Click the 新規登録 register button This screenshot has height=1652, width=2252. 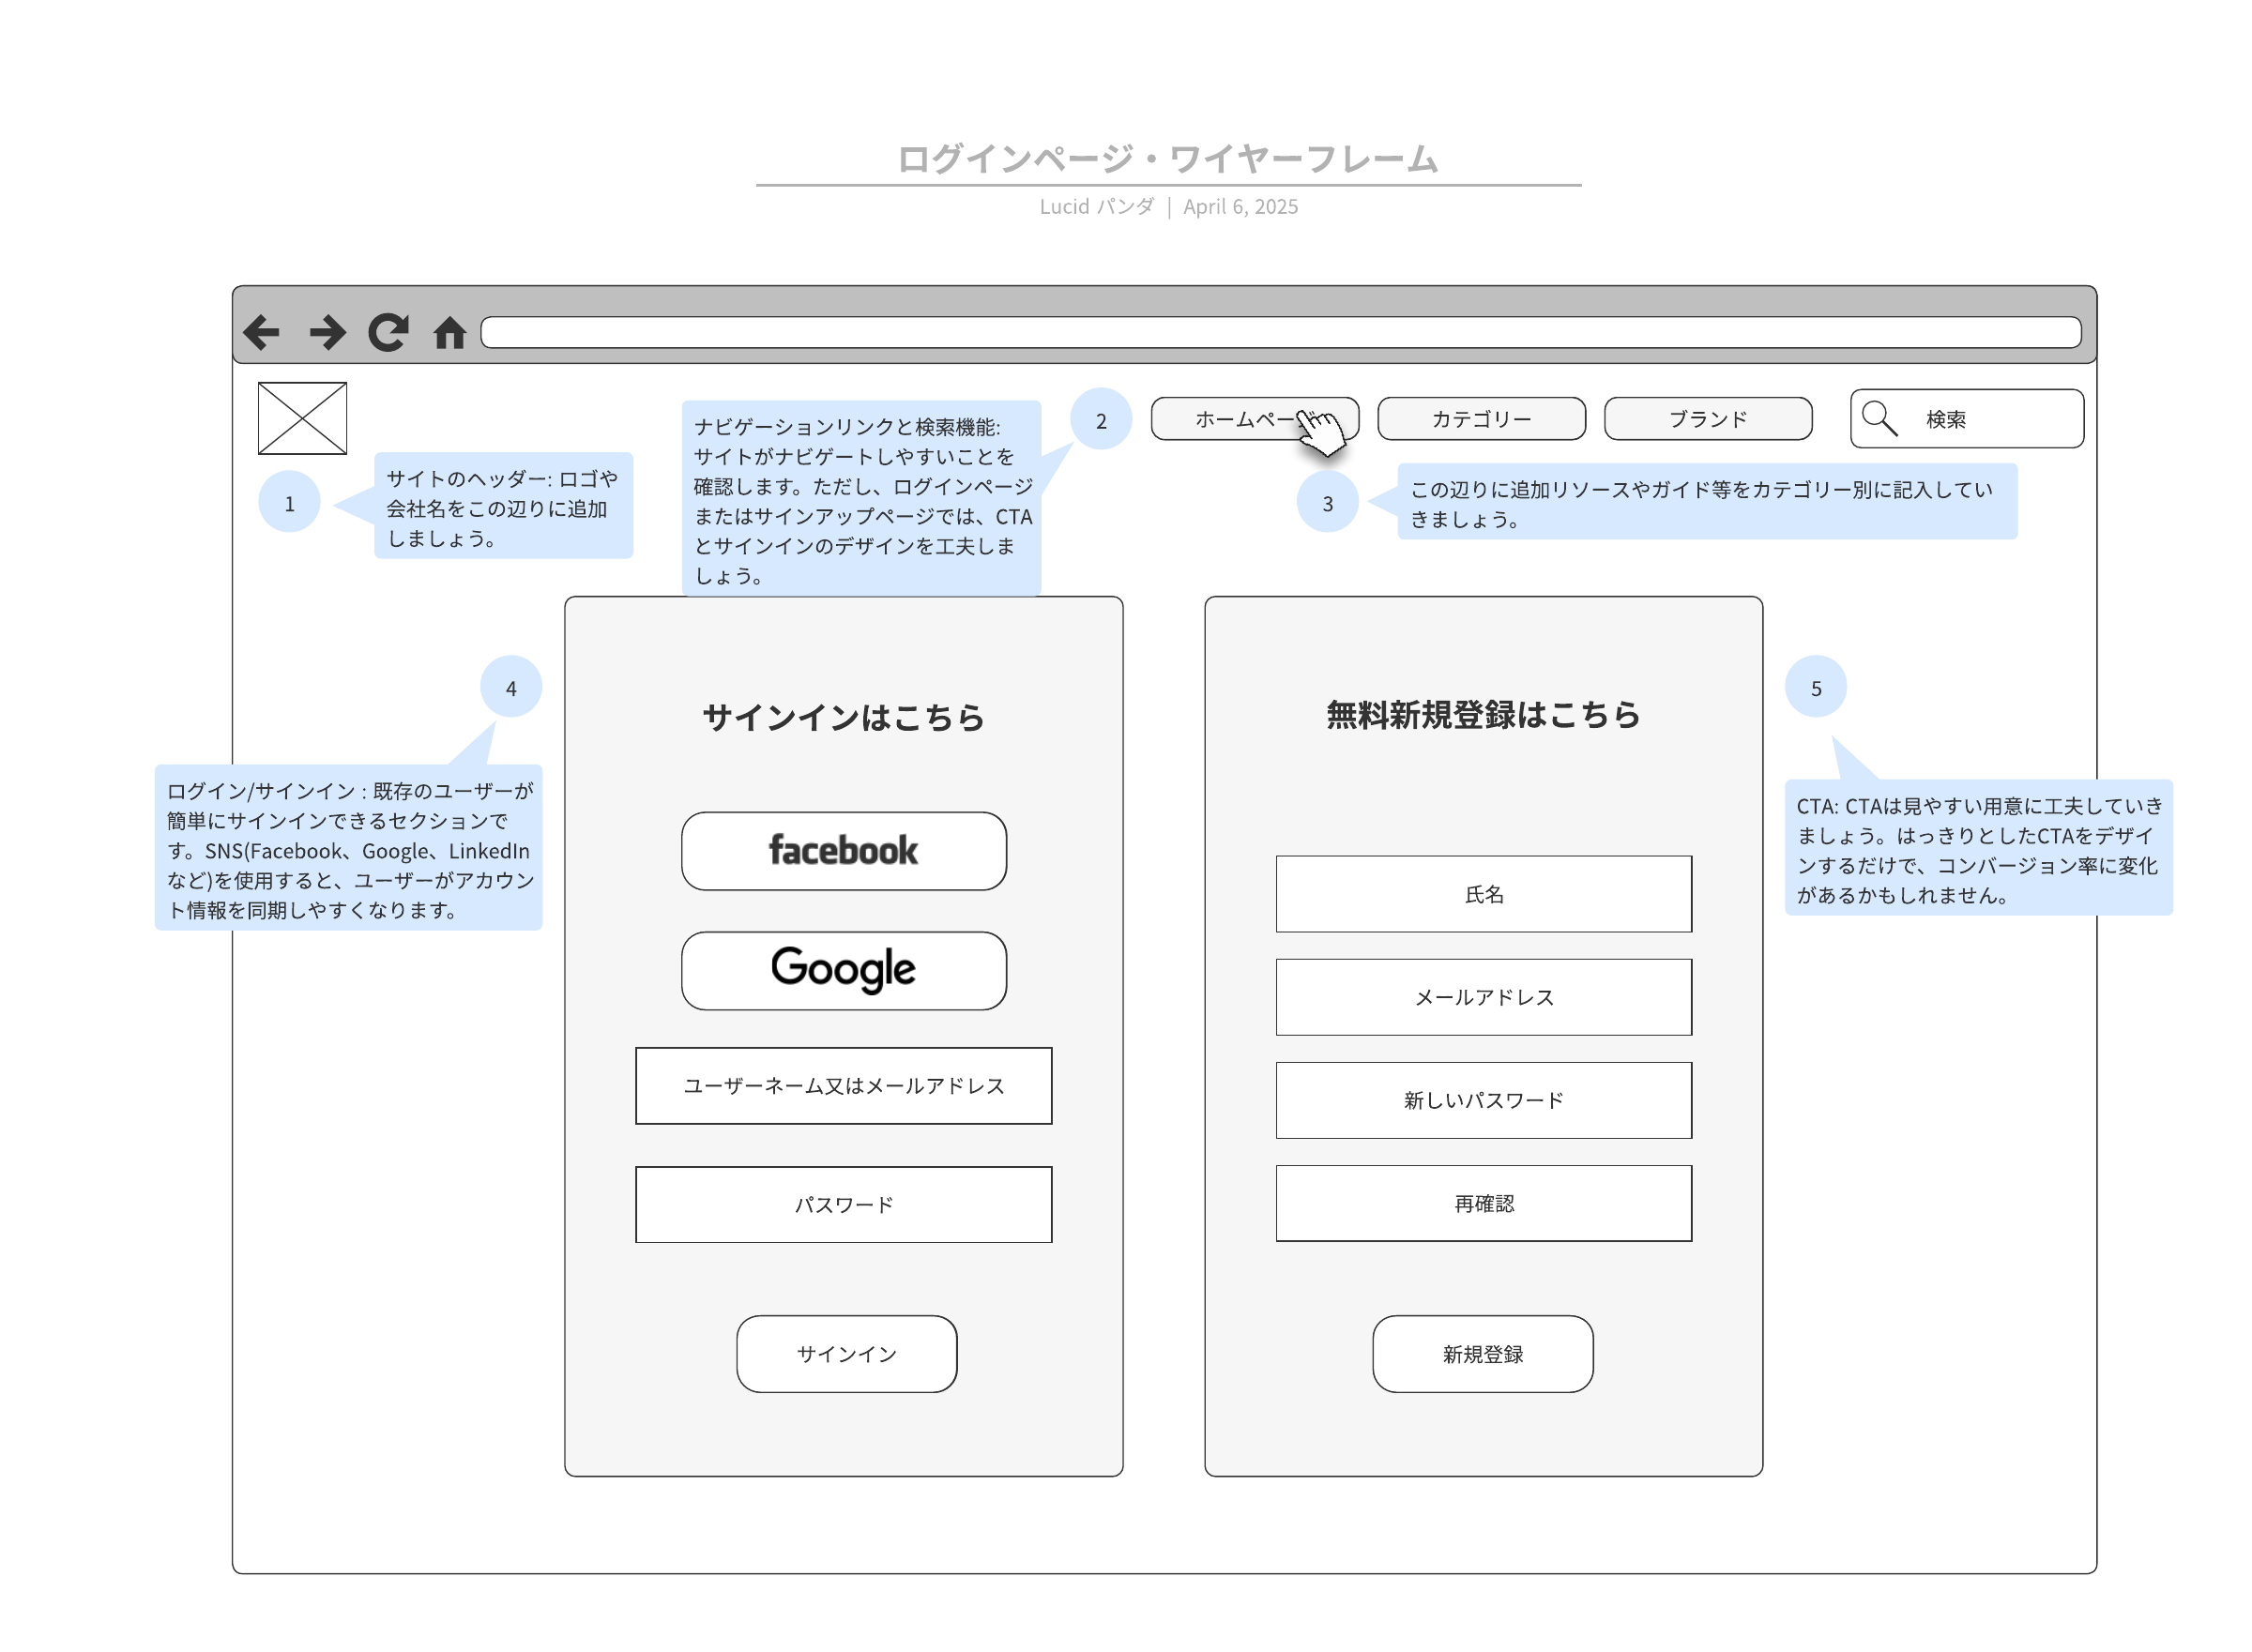coord(1482,1353)
